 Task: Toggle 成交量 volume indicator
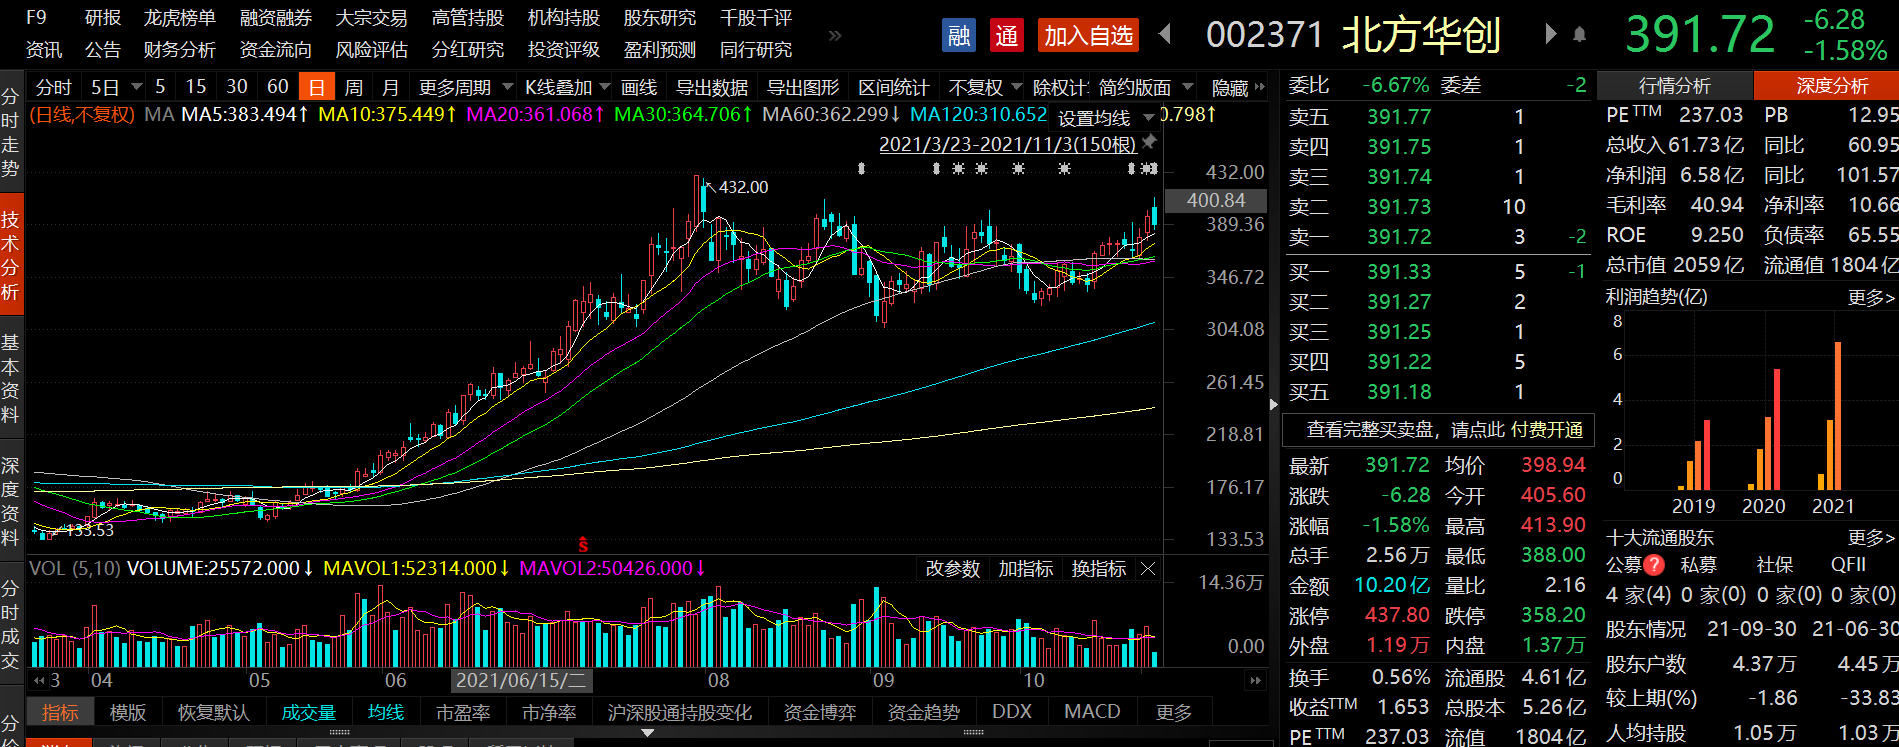point(308,712)
